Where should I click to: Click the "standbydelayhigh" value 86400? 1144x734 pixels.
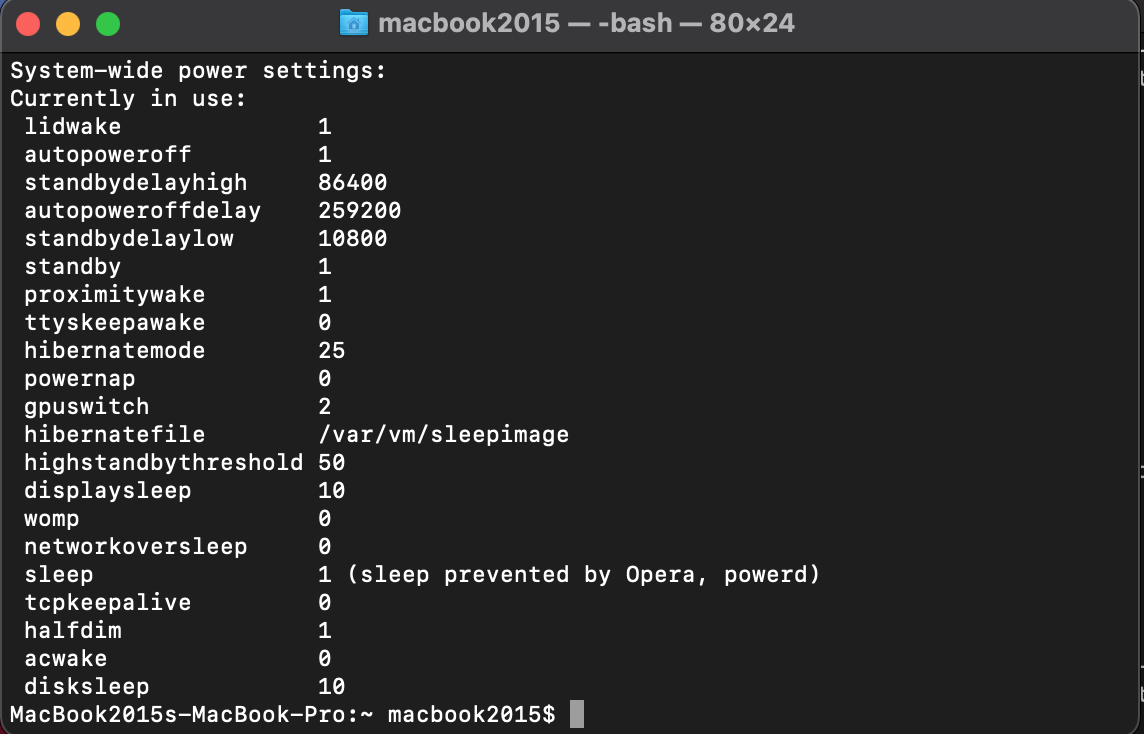[x=352, y=183]
